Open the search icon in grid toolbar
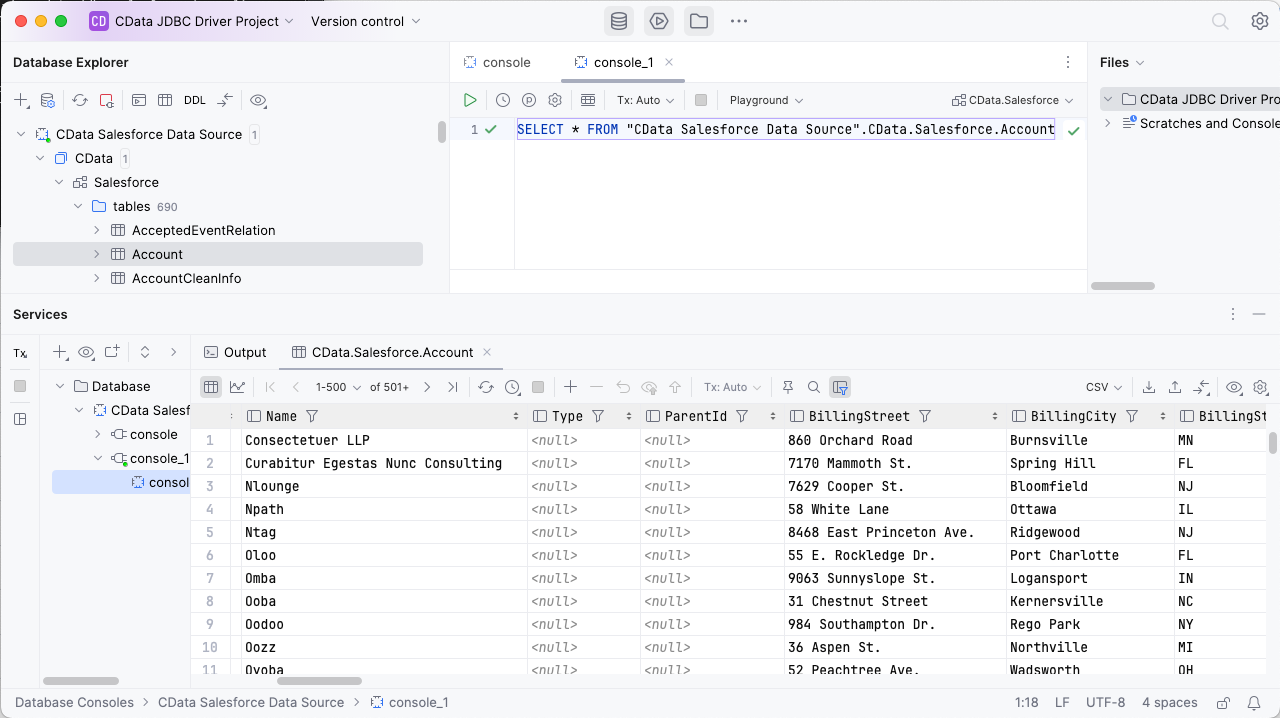 pyautogui.click(x=814, y=387)
